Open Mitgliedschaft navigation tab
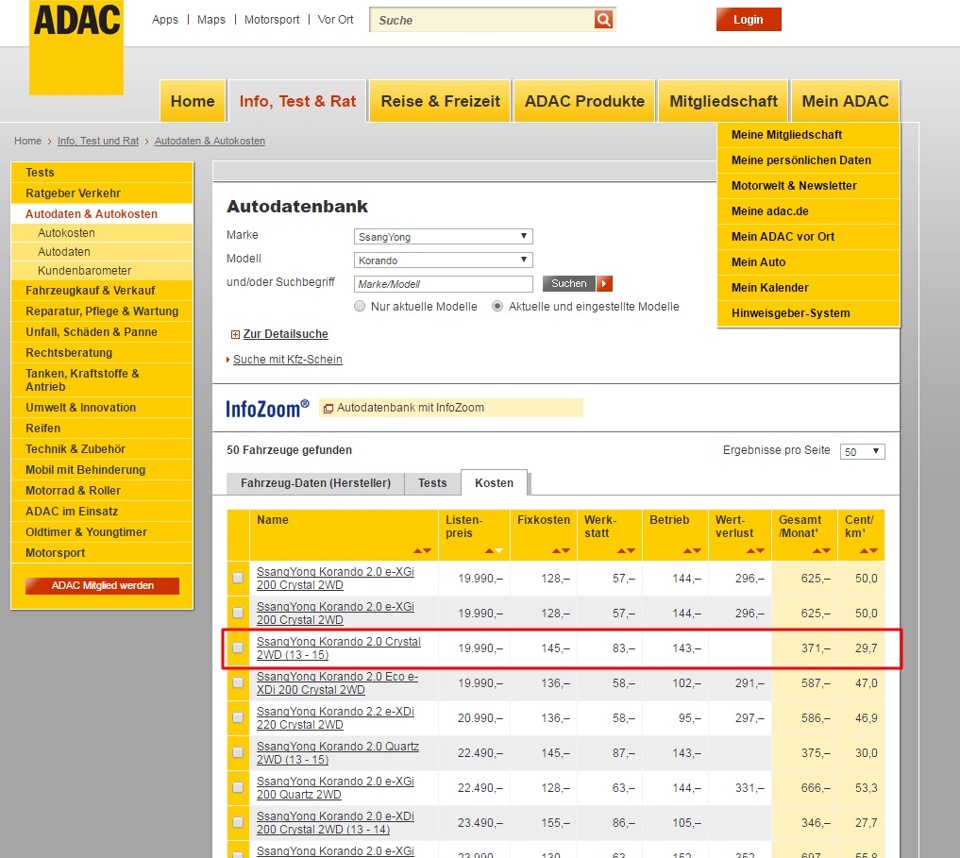 click(723, 101)
